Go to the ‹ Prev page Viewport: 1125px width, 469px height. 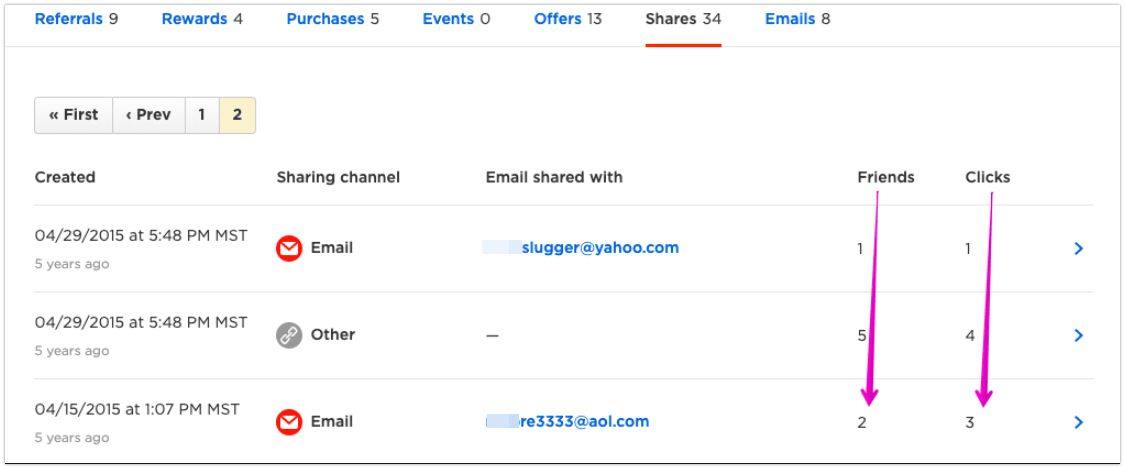149,115
